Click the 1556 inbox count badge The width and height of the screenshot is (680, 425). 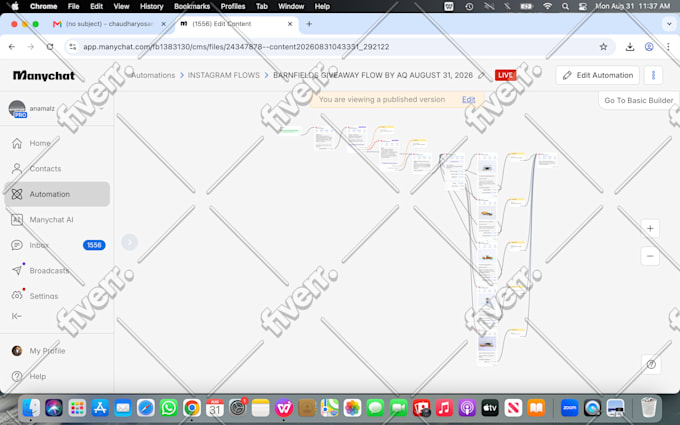pyautogui.click(x=94, y=245)
